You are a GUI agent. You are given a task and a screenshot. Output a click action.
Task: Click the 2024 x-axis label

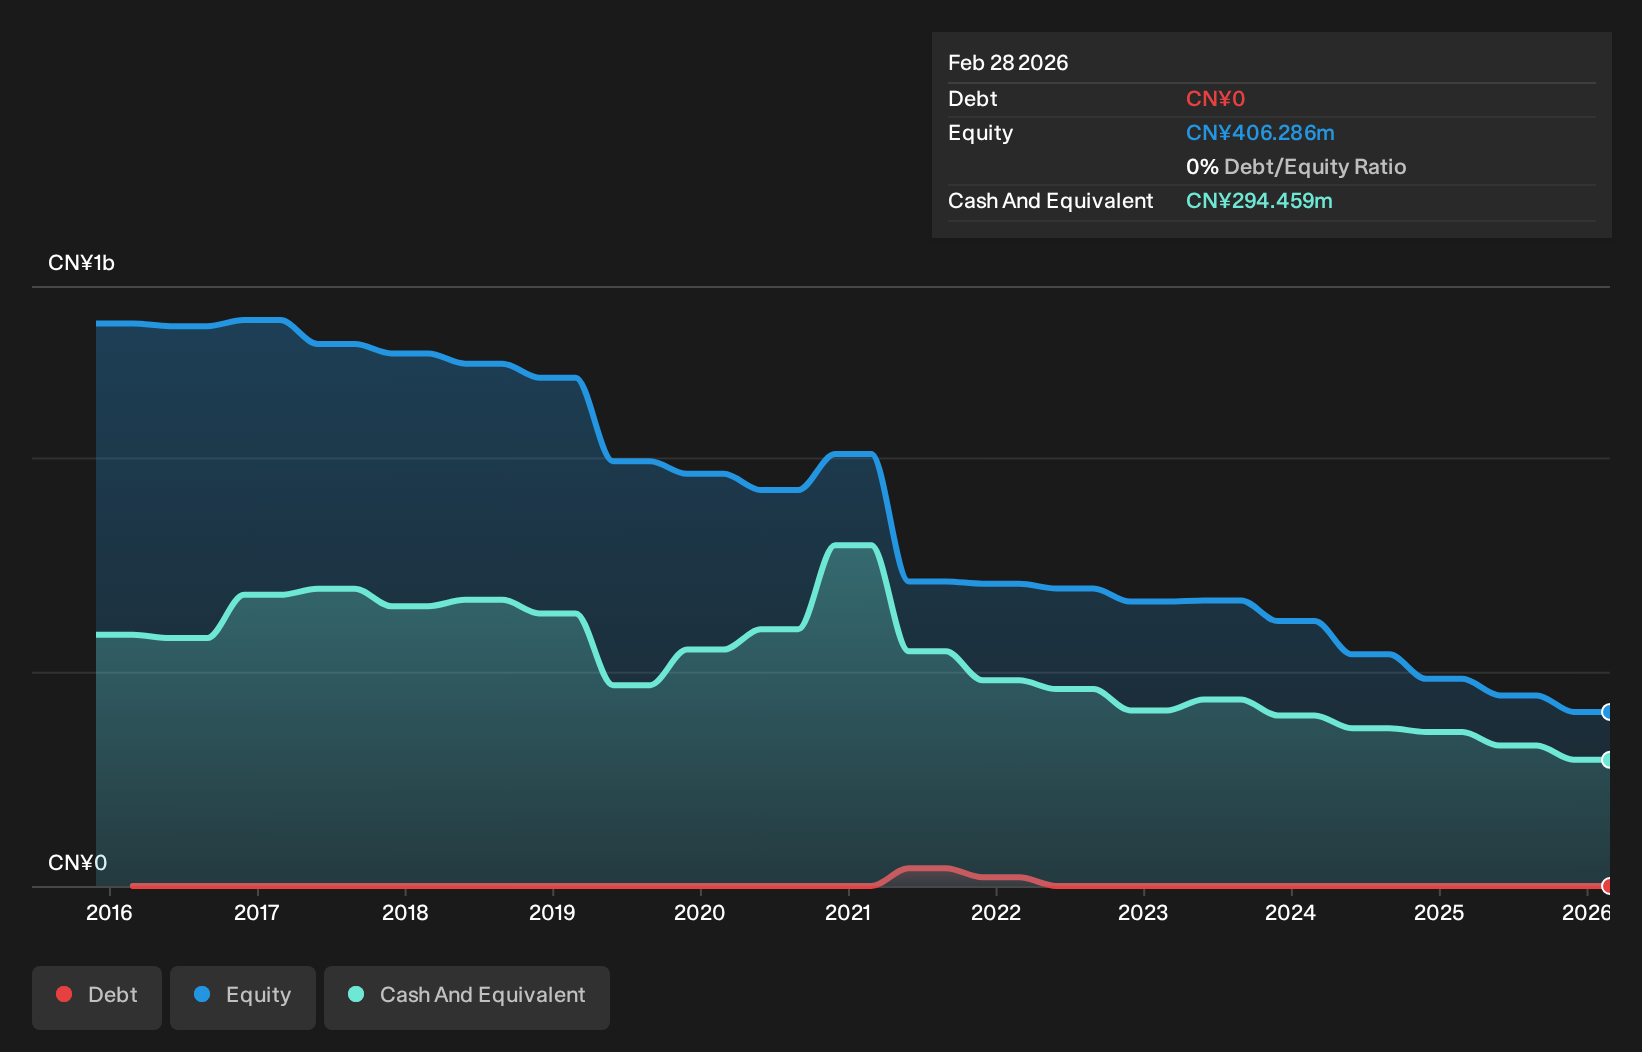pyautogui.click(x=1291, y=913)
